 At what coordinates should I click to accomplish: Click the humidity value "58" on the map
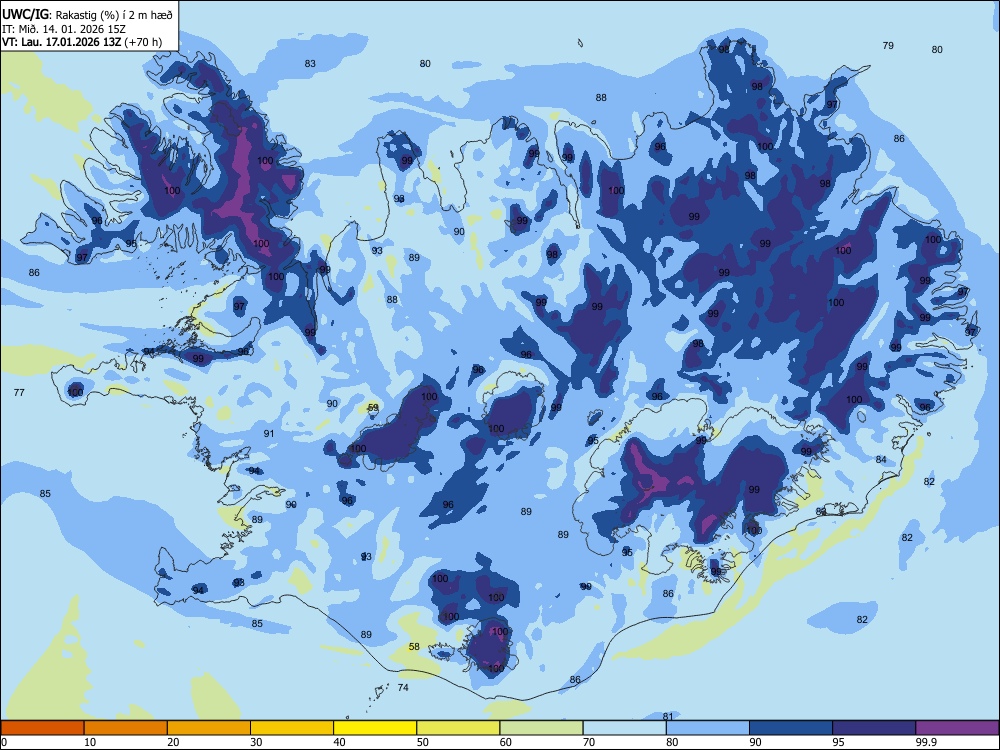click(414, 647)
